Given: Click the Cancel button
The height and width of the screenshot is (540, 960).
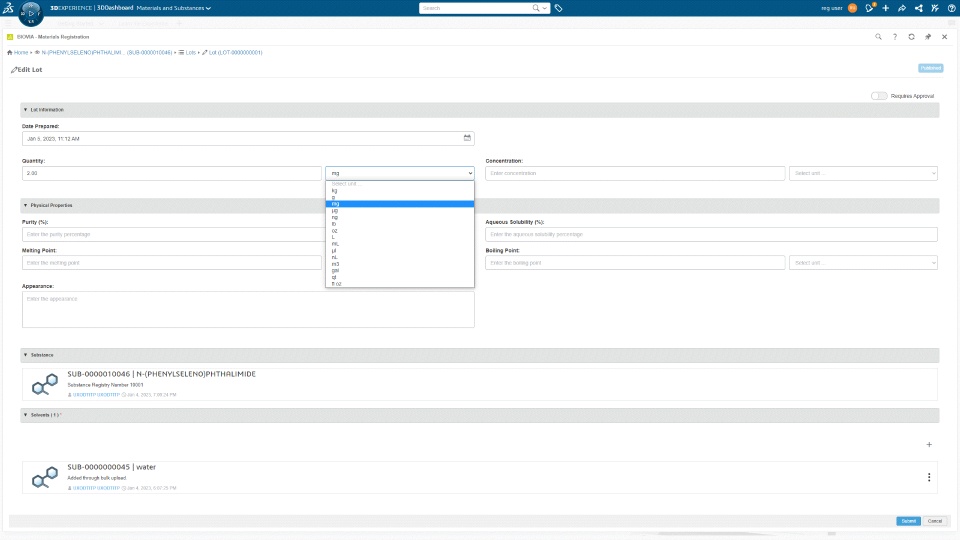Looking at the screenshot, I should tap(934, 521).
